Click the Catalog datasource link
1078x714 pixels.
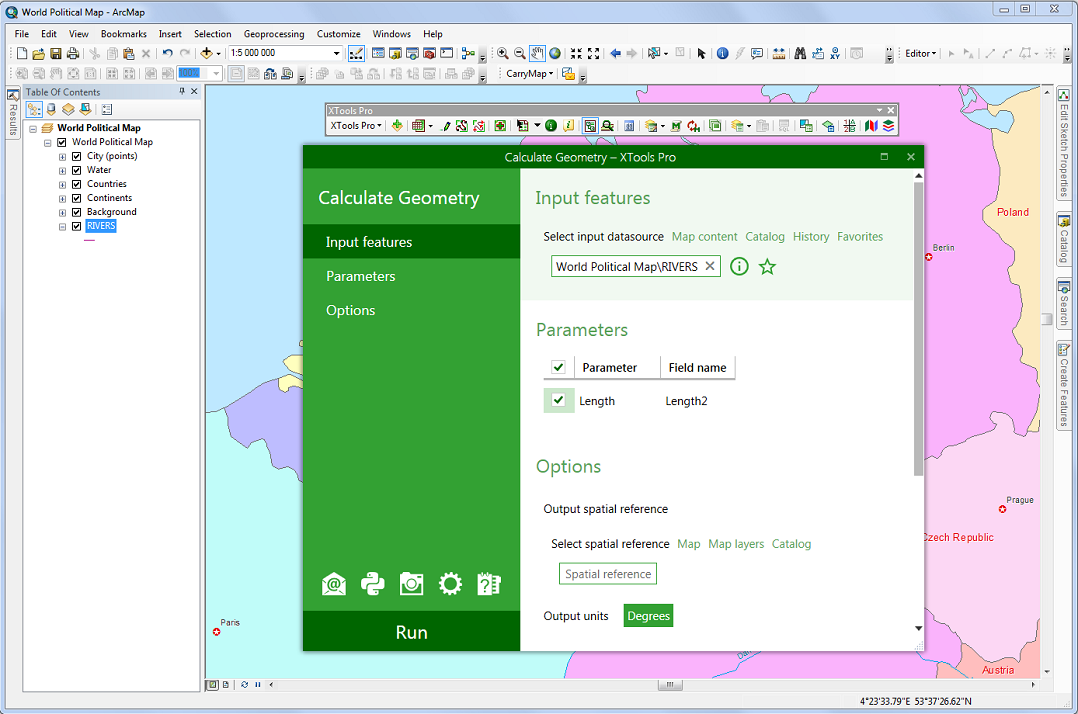click(x=764, y=236)
